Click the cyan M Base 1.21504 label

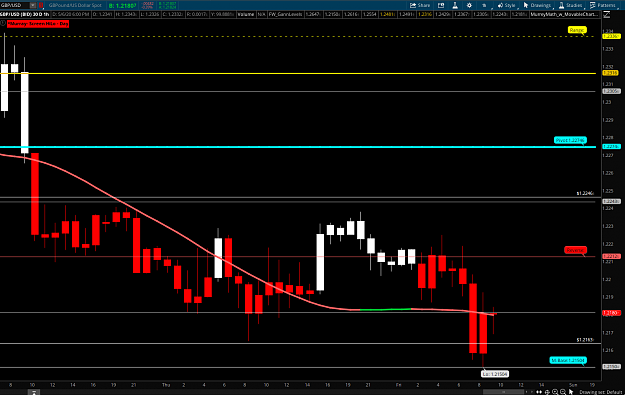click(x=568, y=360)
